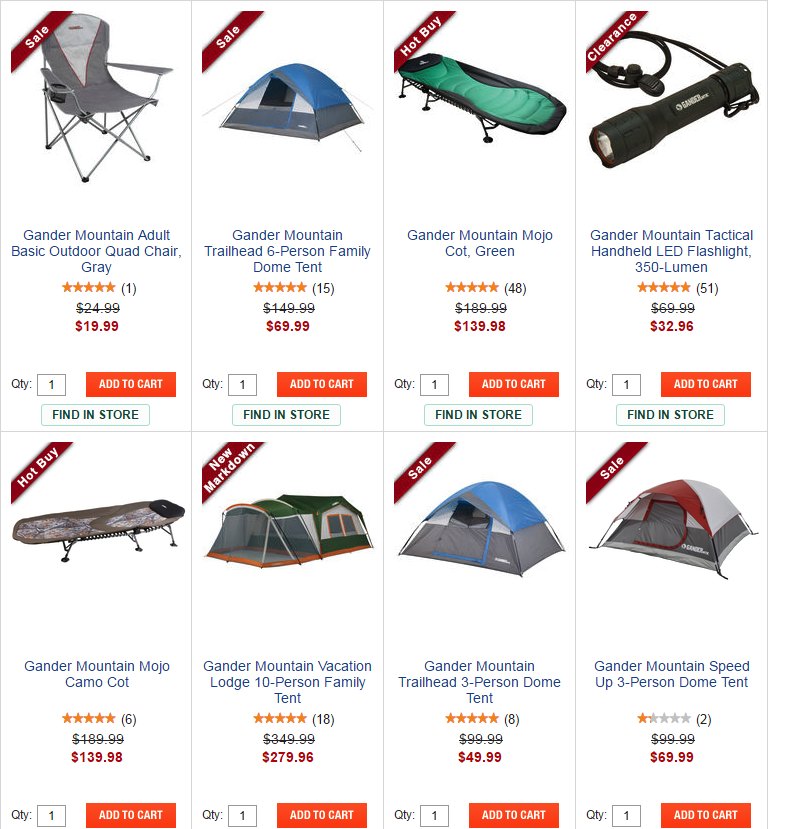Find the Mojo Cot, Green in store
This screenshot has width=794, height=829.
coord(478,415)
